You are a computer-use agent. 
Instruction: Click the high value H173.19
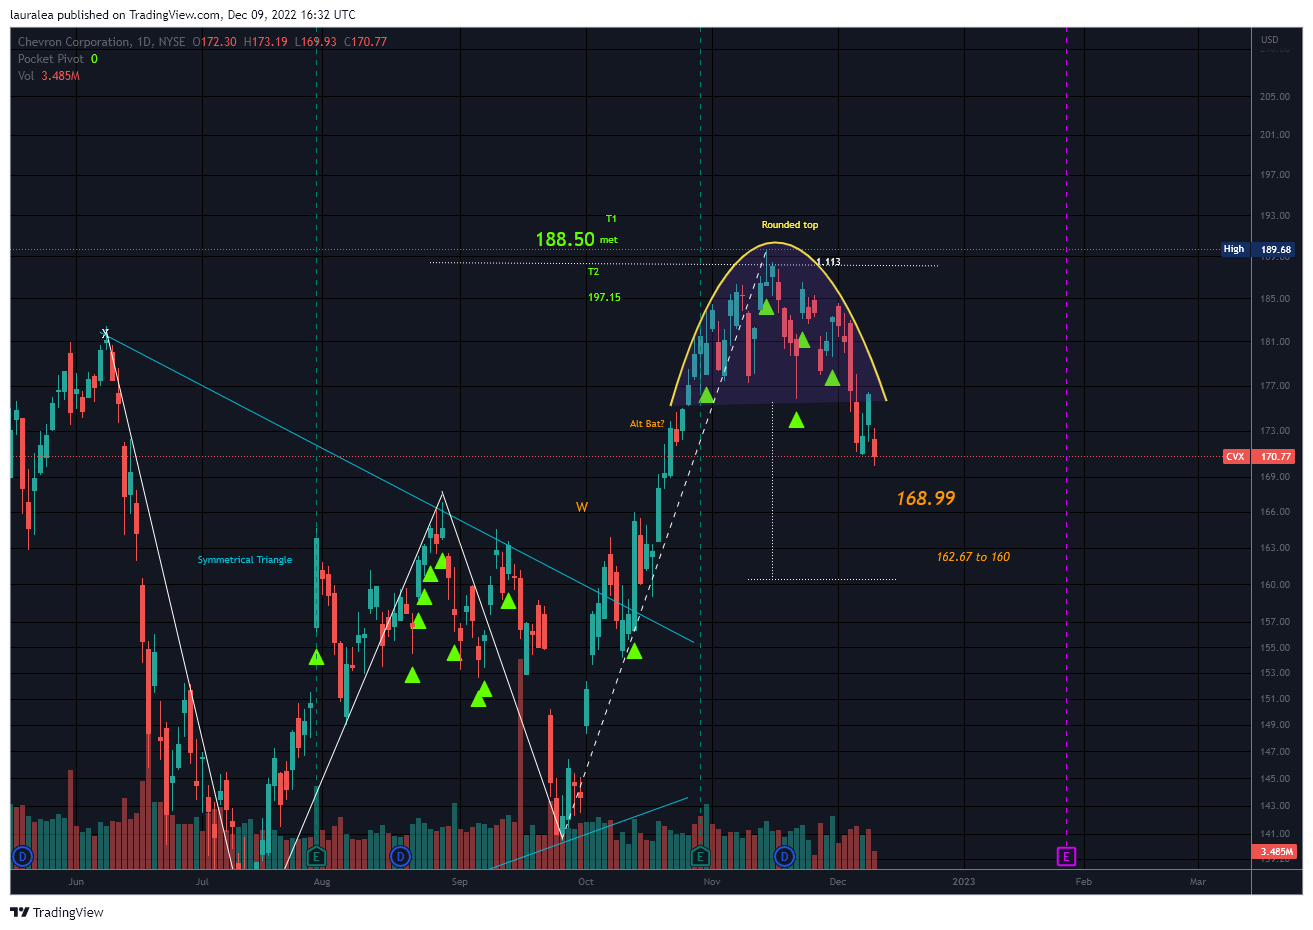[266, 42]
